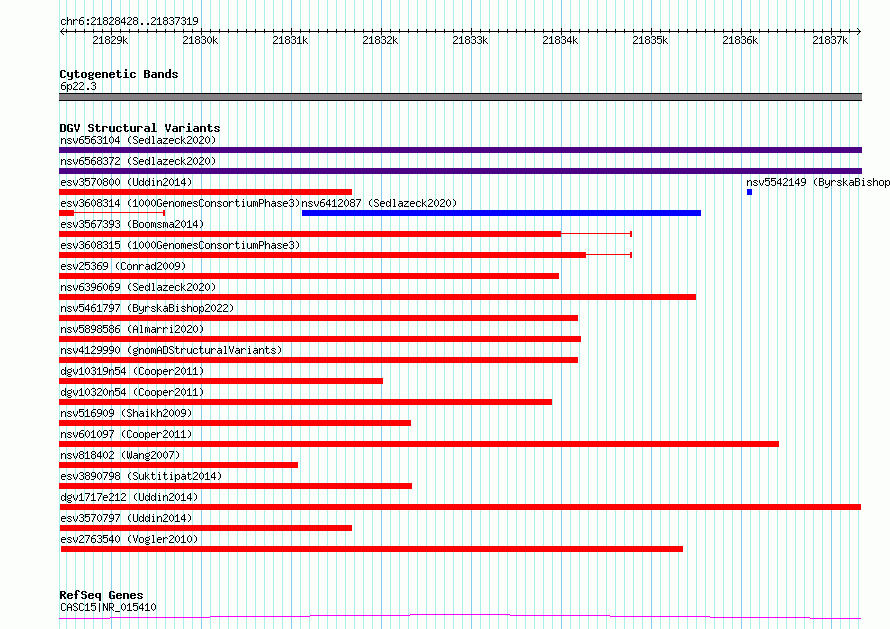Open the esv2763540 (Vogler2010) label
Screen dimensions: 890x629
click(129, 539)
